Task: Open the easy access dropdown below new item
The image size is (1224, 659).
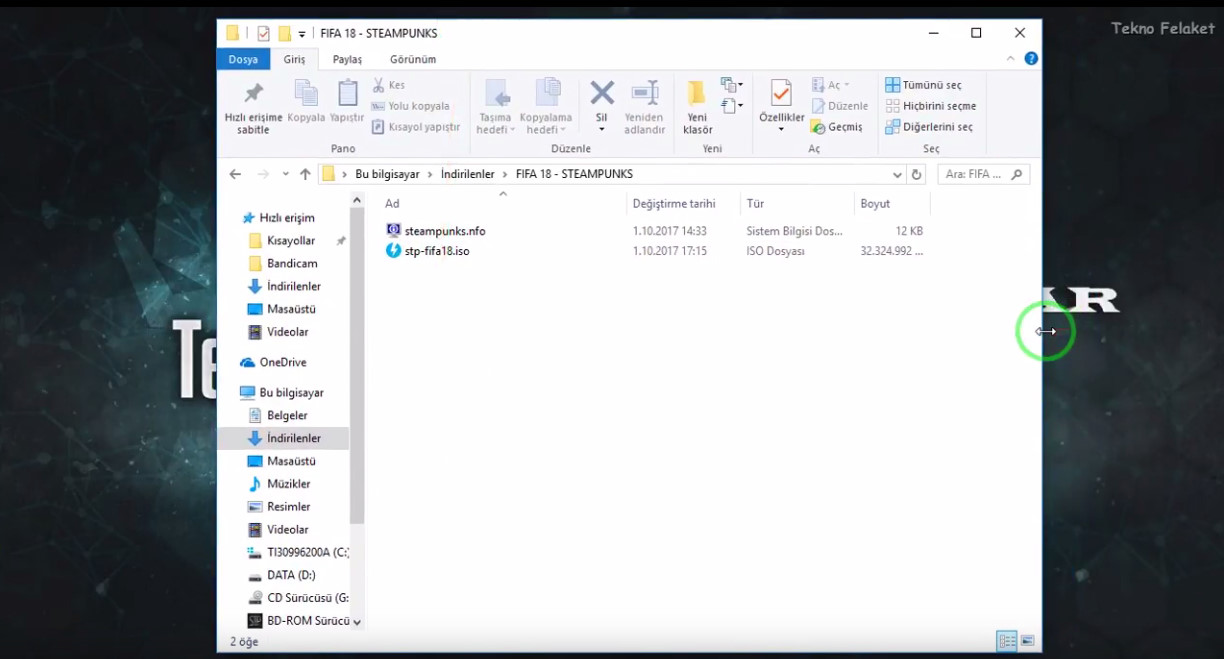Action: coord(732,105)
